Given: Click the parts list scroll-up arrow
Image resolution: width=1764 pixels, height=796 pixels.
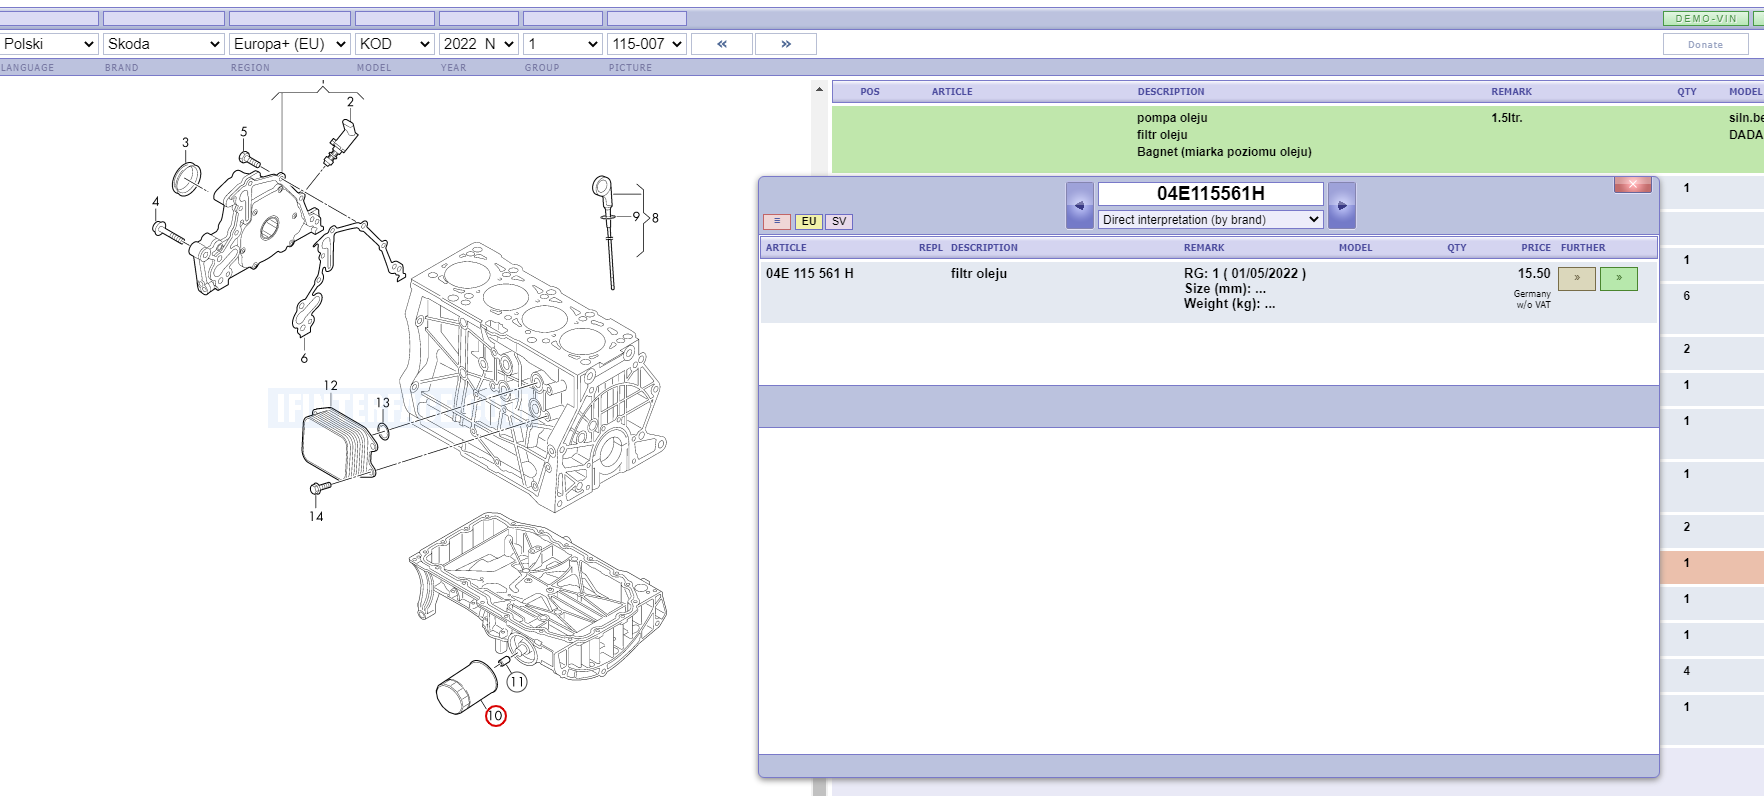Looking at the screenshot, I should 820,90.
